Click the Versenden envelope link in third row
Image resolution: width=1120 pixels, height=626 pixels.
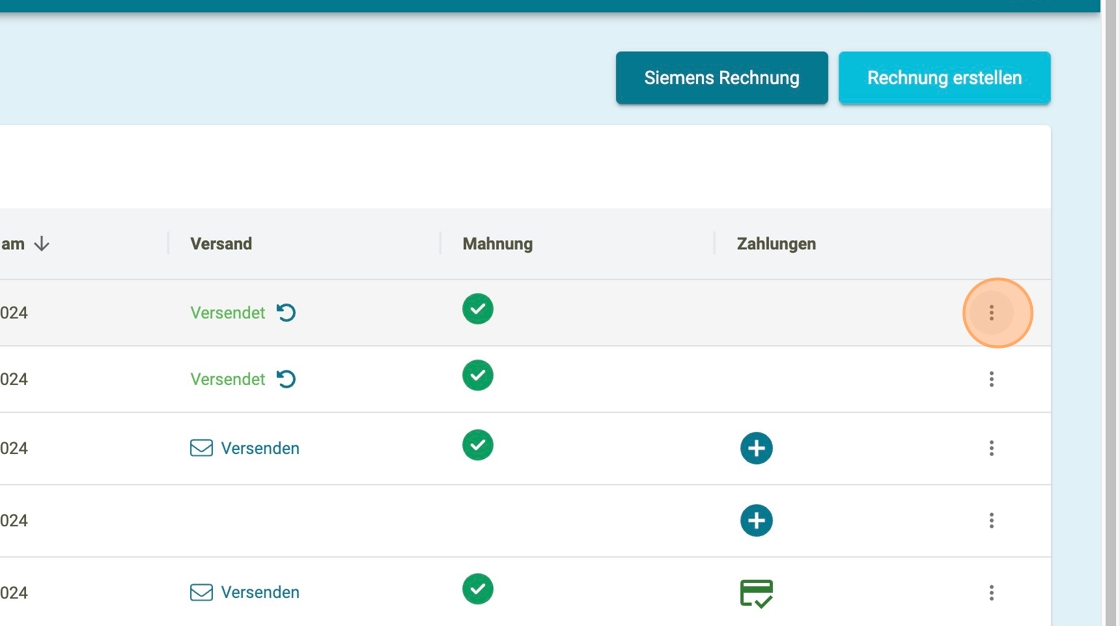pos(245,448)
